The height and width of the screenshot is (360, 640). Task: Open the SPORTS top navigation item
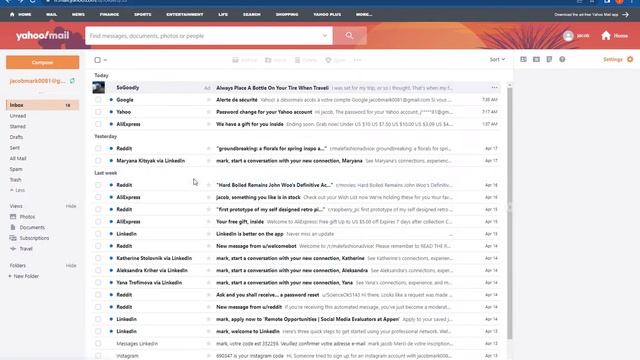142,14
